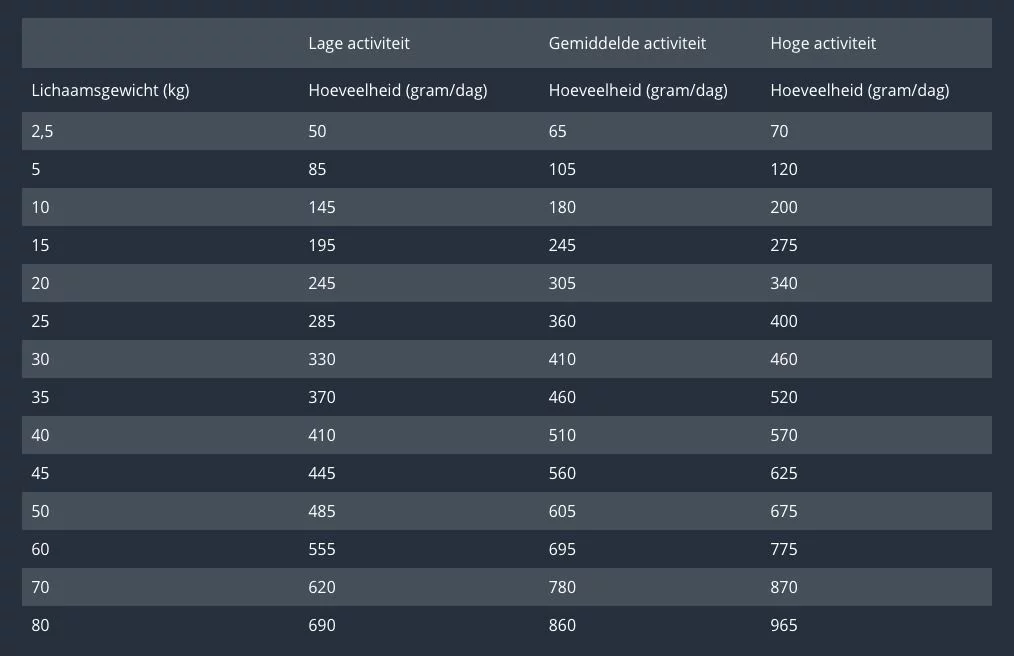Select the Hoge activiteit value 400 for 25 kg

(784, 321)
